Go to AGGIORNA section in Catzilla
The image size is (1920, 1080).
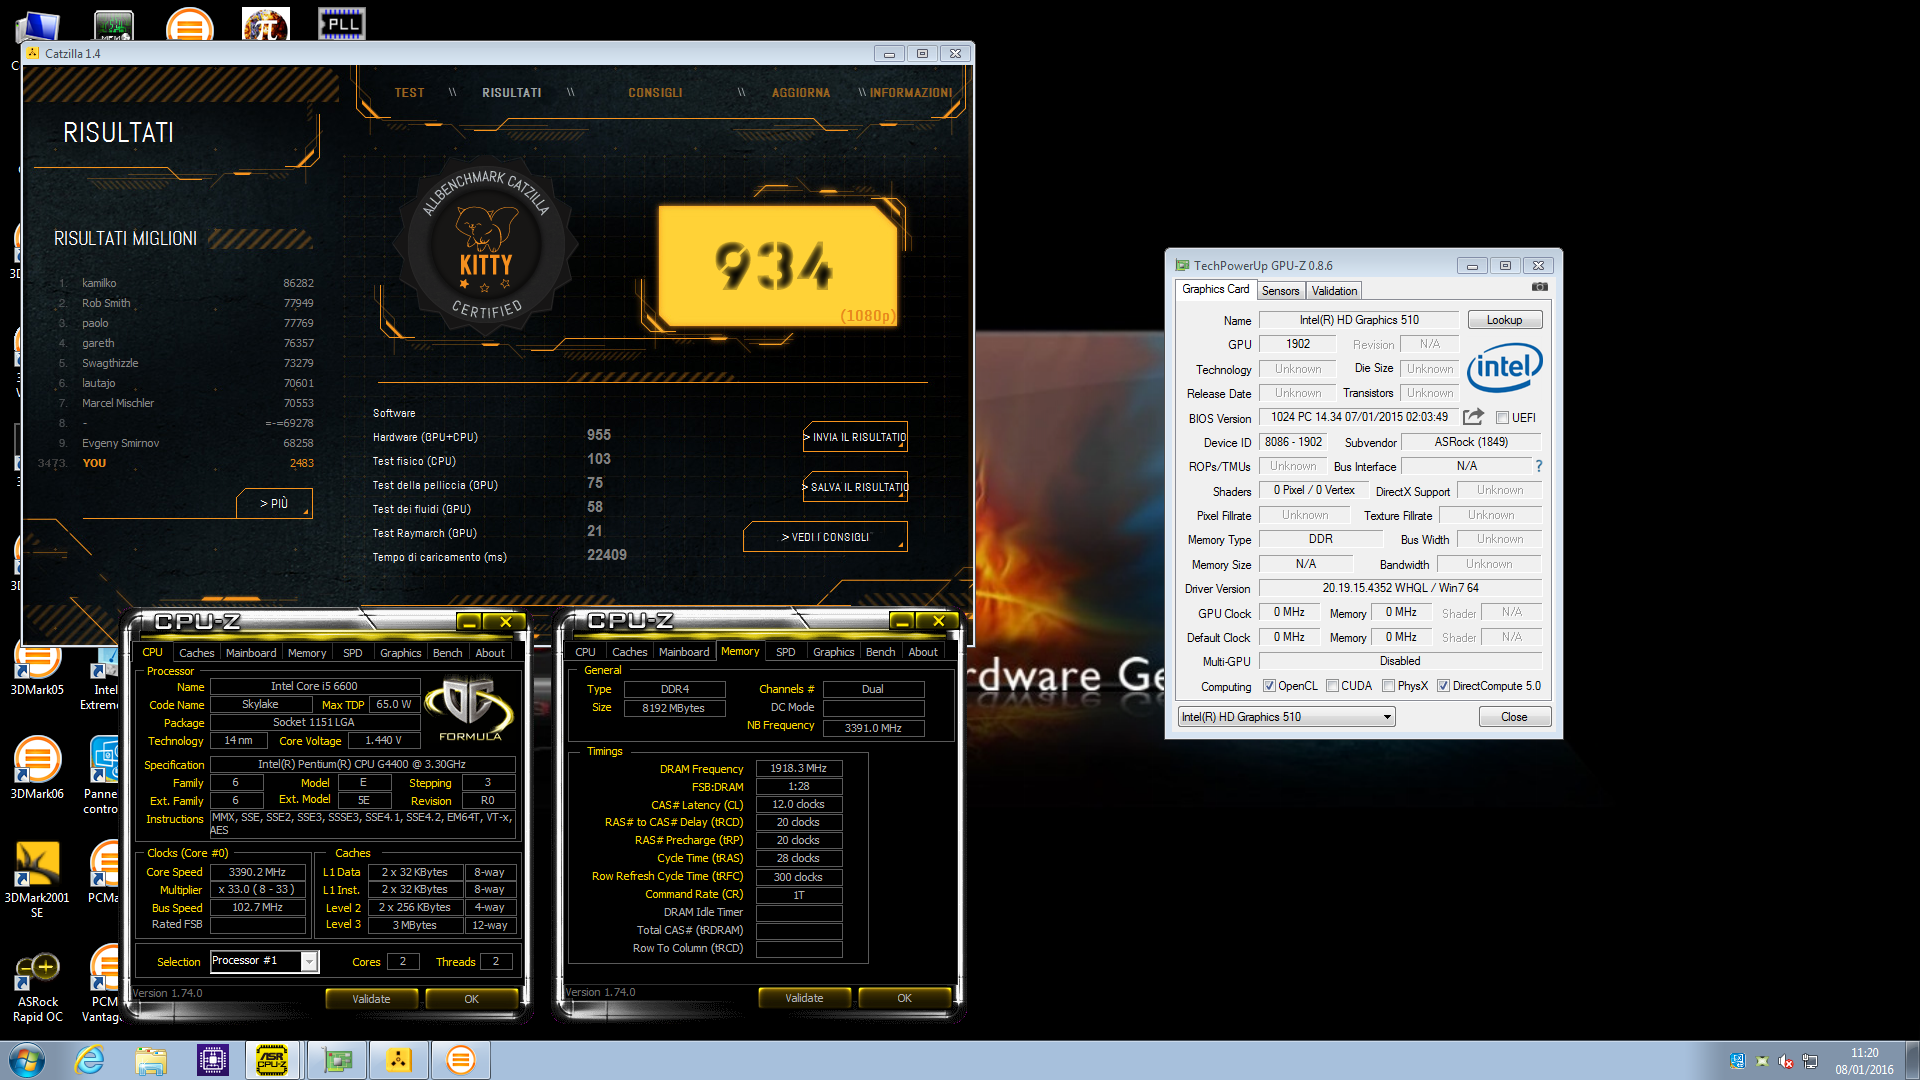tap(801, 93)
